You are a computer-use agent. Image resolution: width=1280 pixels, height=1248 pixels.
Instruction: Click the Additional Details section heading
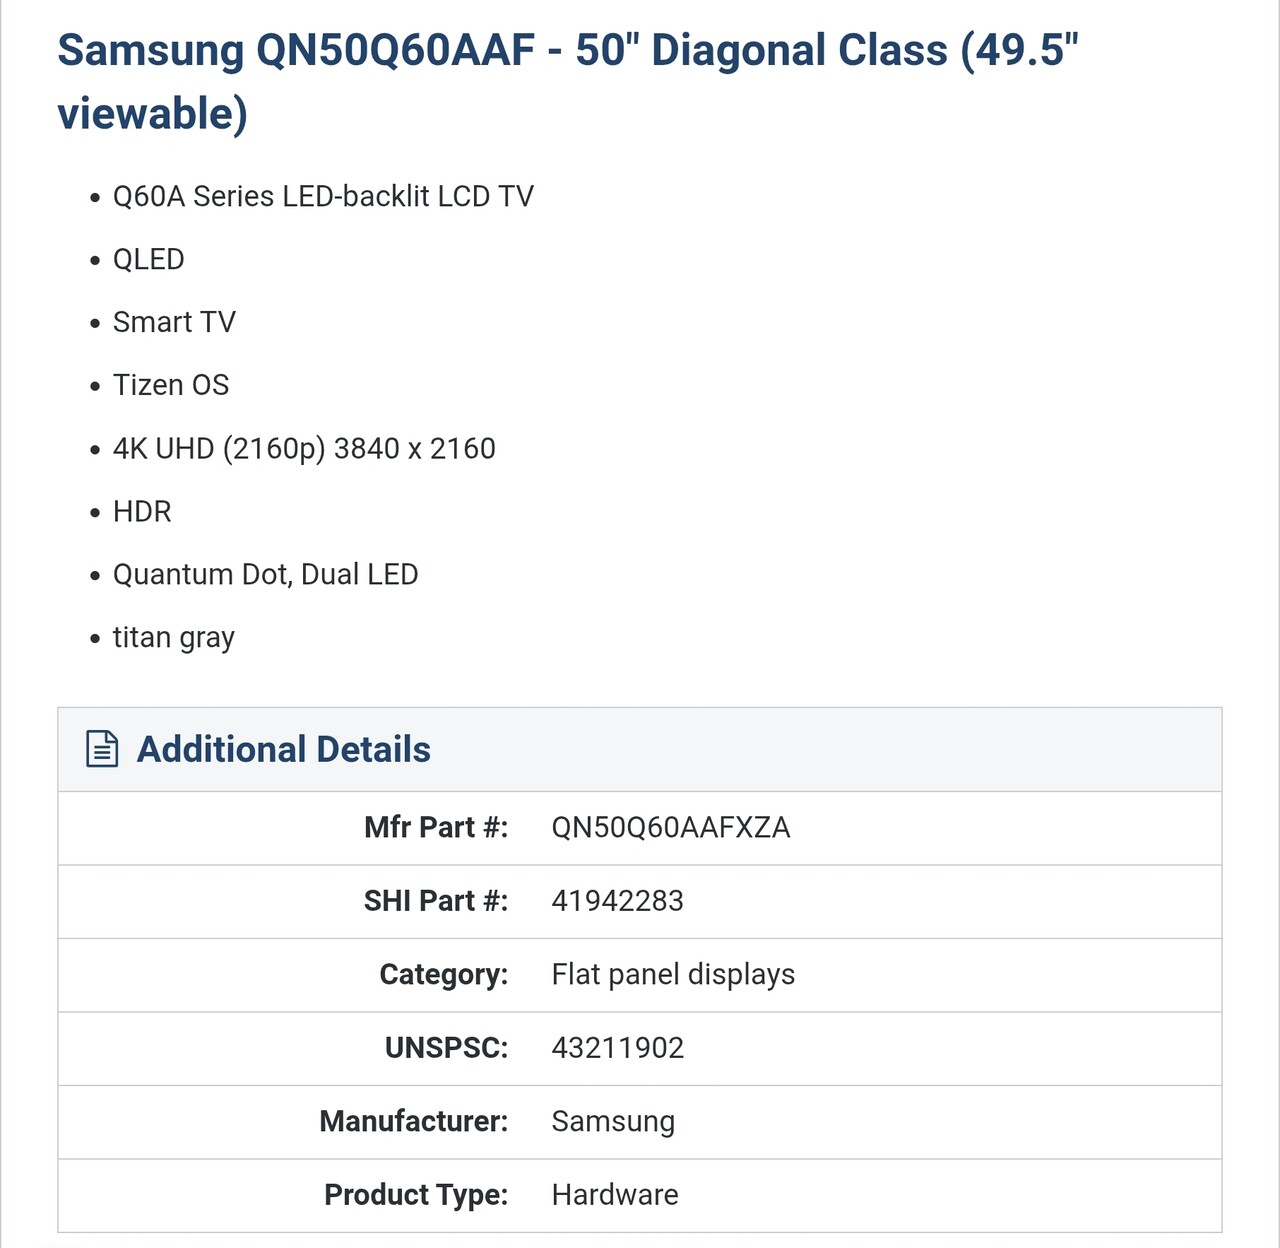click(283, 749)
